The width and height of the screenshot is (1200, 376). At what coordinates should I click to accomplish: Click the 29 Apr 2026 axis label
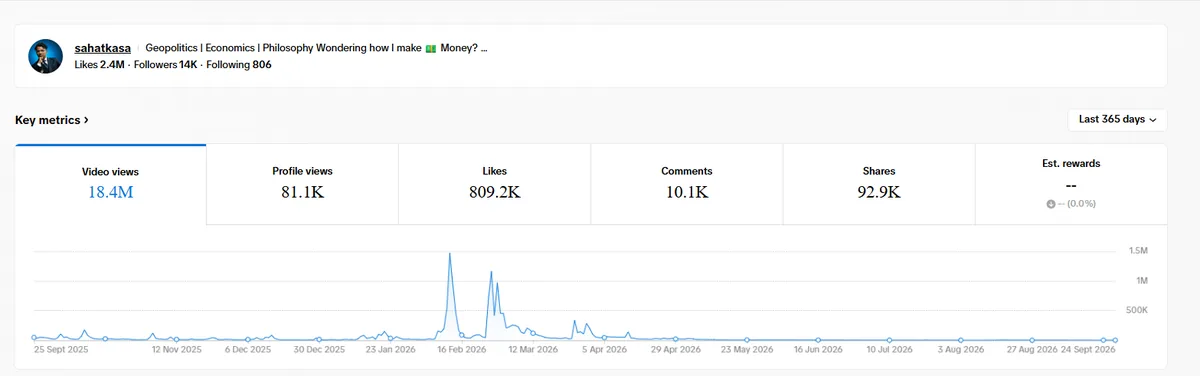click(676, 350)
